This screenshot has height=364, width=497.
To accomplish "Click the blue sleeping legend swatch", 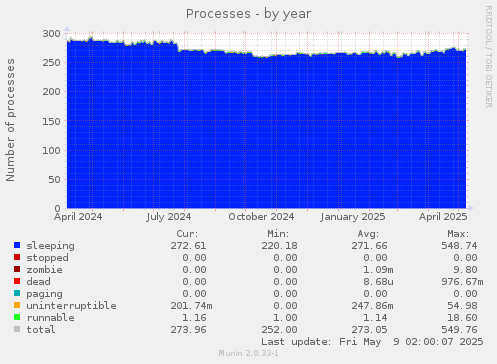I will coord(17,245).
